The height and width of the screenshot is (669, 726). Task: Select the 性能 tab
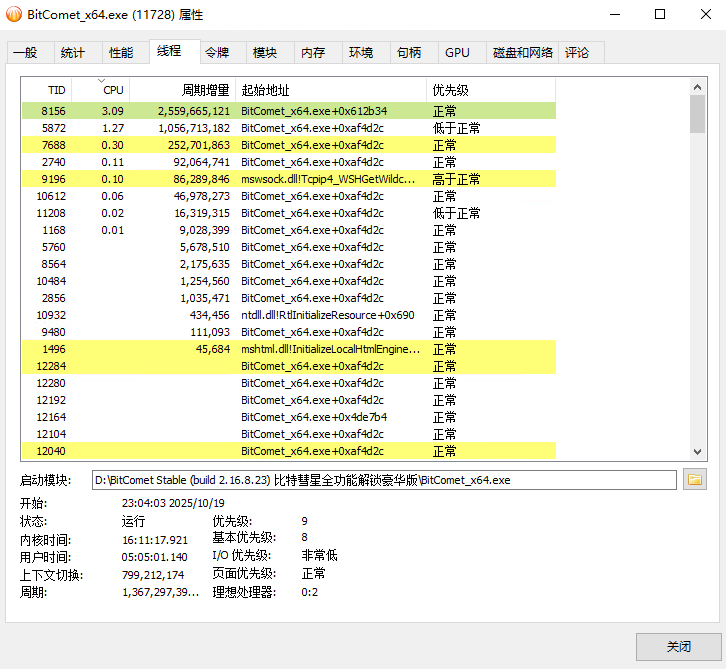coord(120,53)
